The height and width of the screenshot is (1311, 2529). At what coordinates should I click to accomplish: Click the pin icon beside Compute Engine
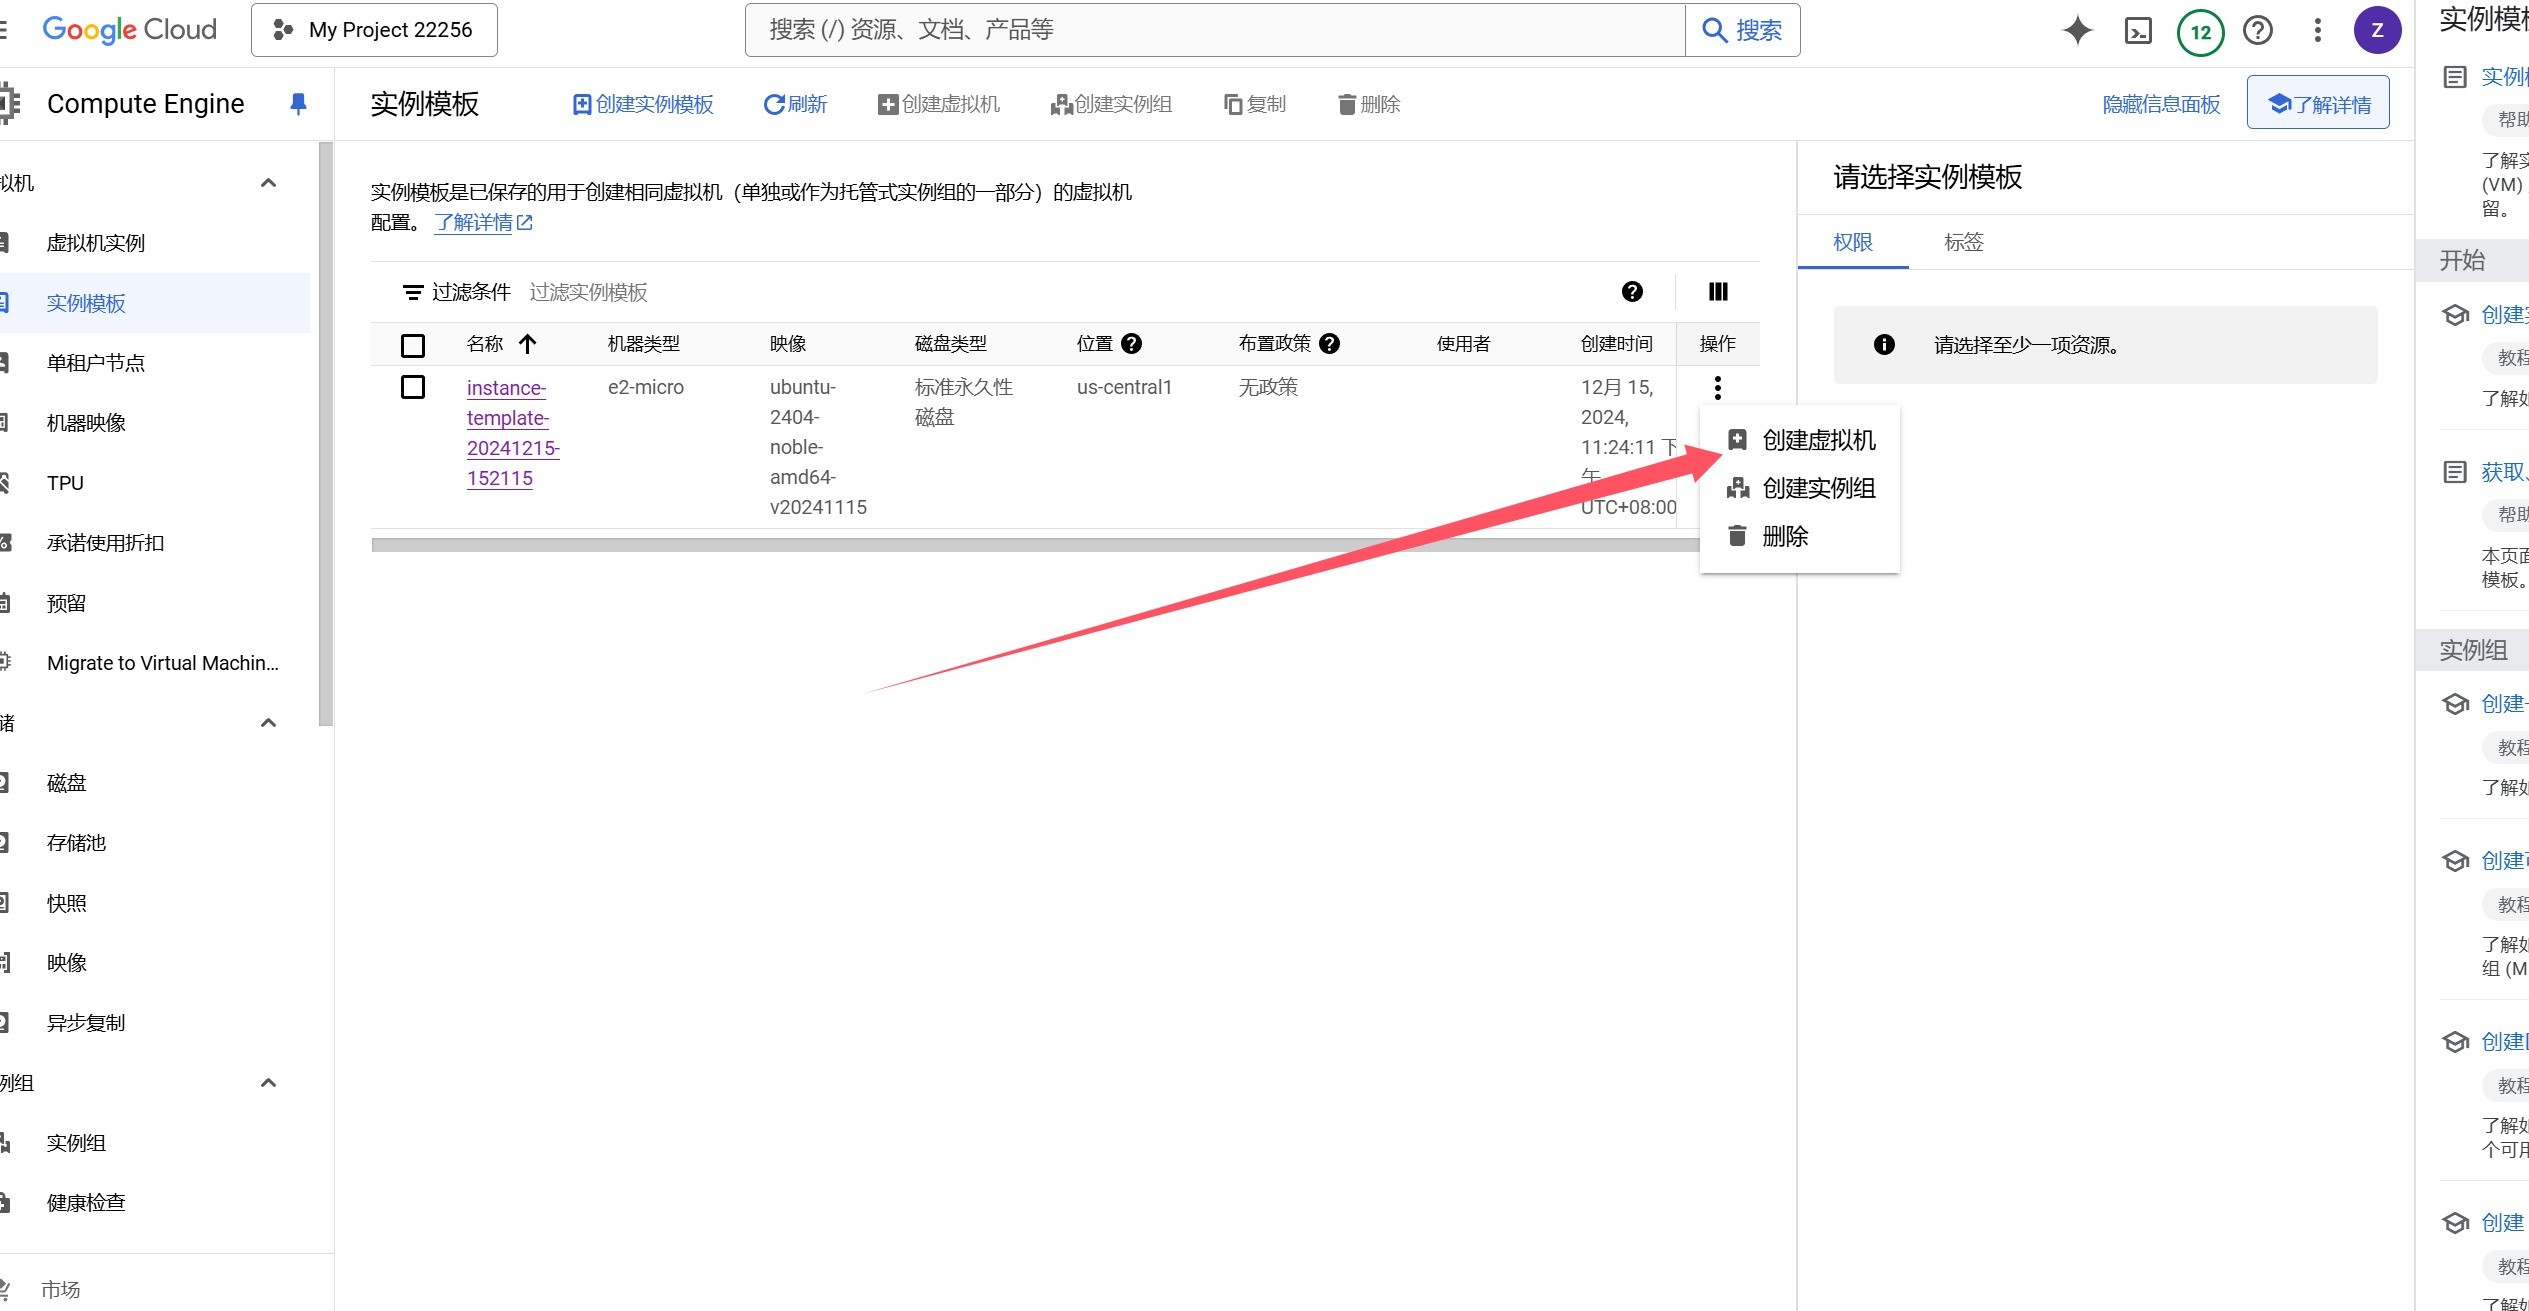point(298,104)
